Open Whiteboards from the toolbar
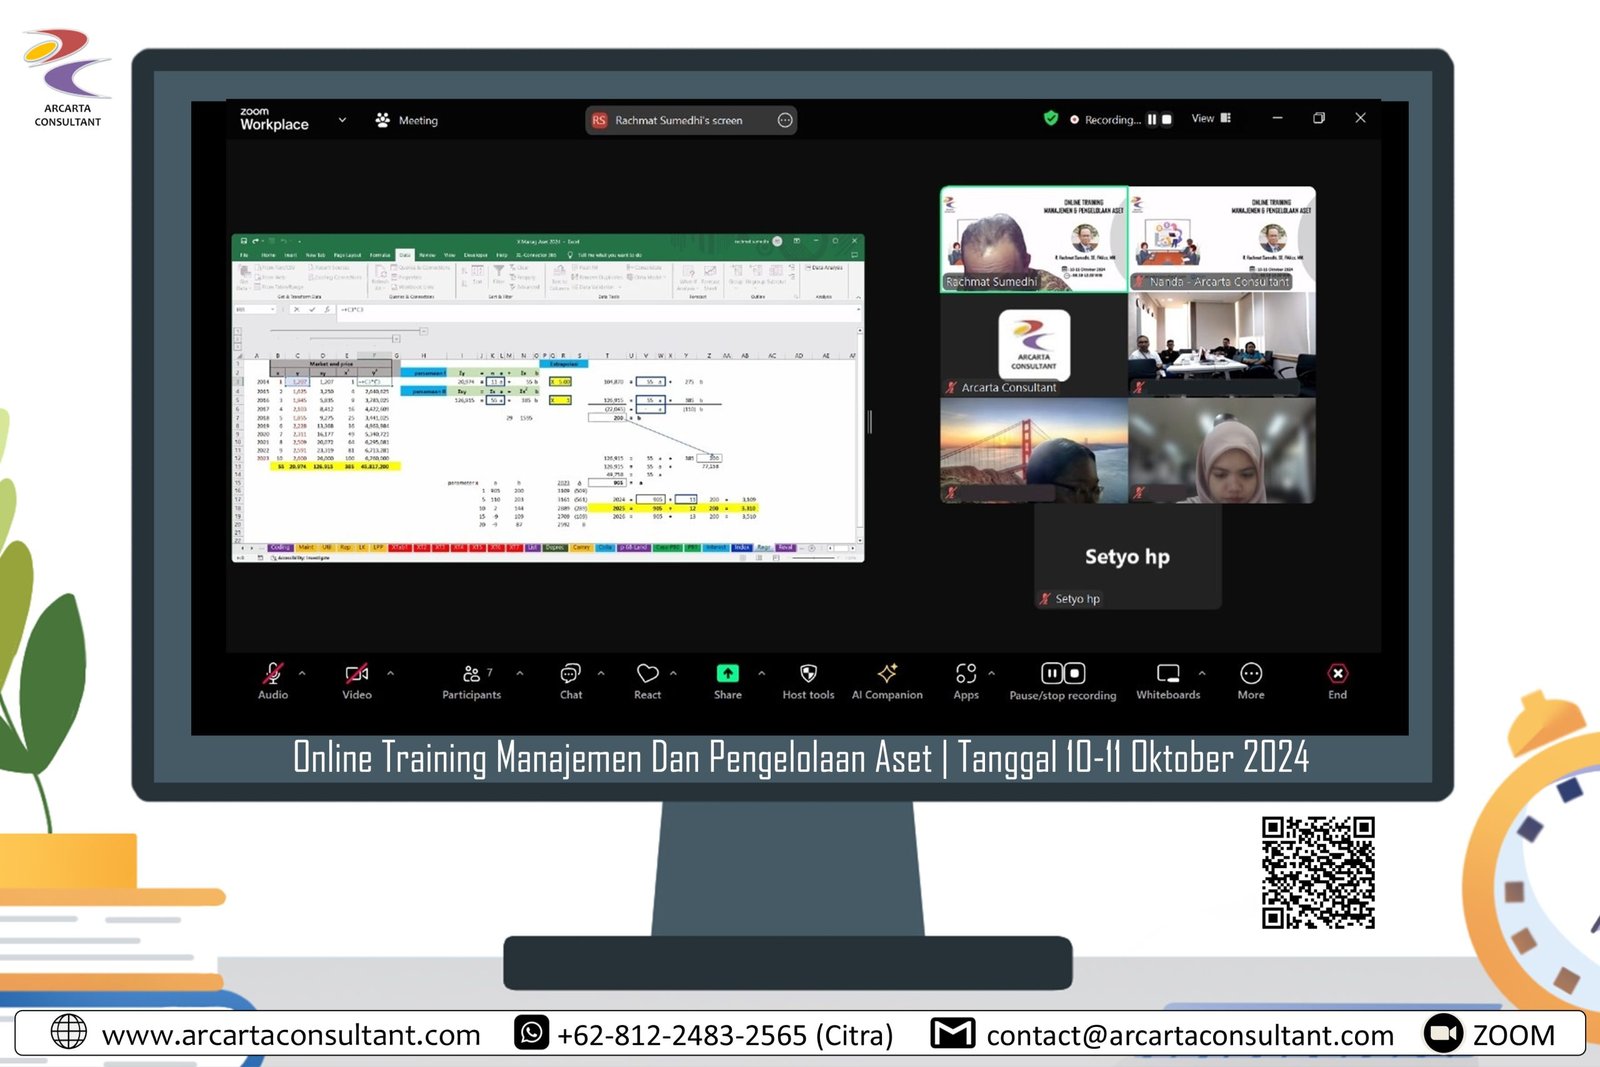The height and width of the screenshot is (1067, 1600). coord(1167,674)
